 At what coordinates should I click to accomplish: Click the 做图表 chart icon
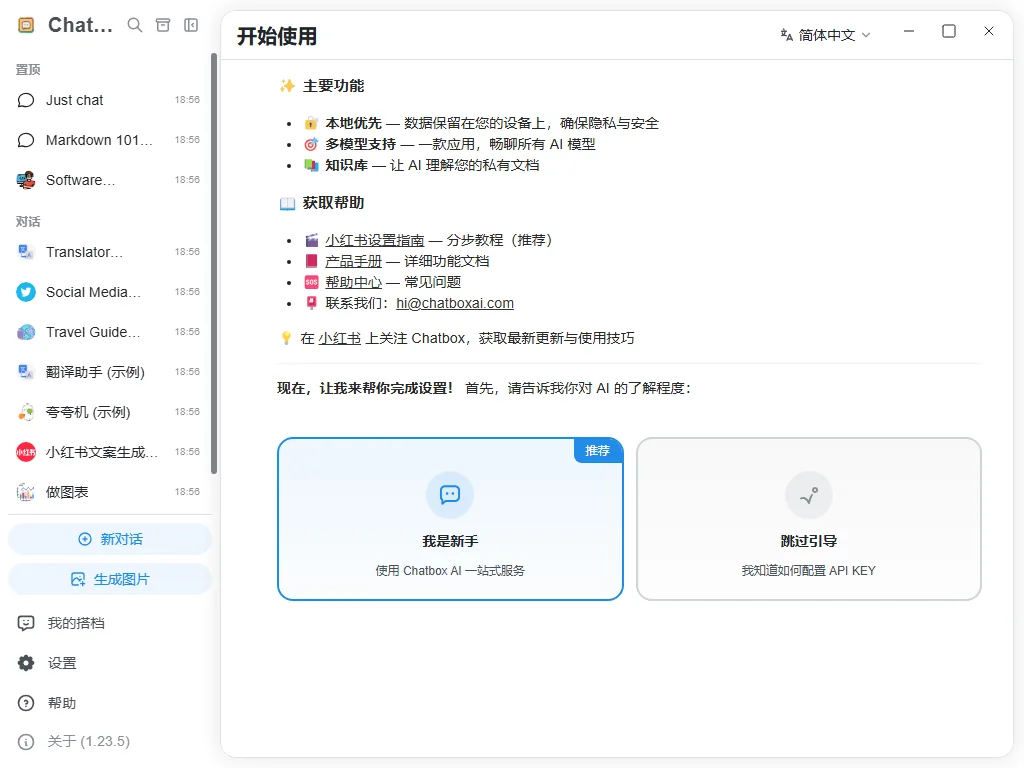pyautogui.click(x=26, y=492)
